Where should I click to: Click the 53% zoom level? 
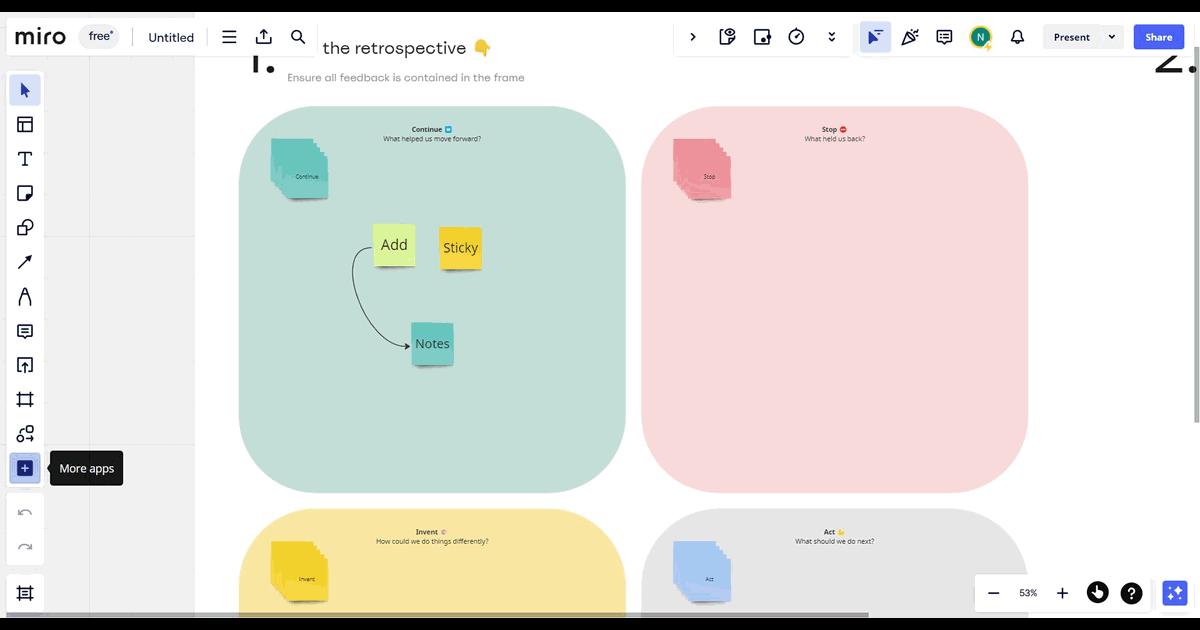(x=1028, y=593)
